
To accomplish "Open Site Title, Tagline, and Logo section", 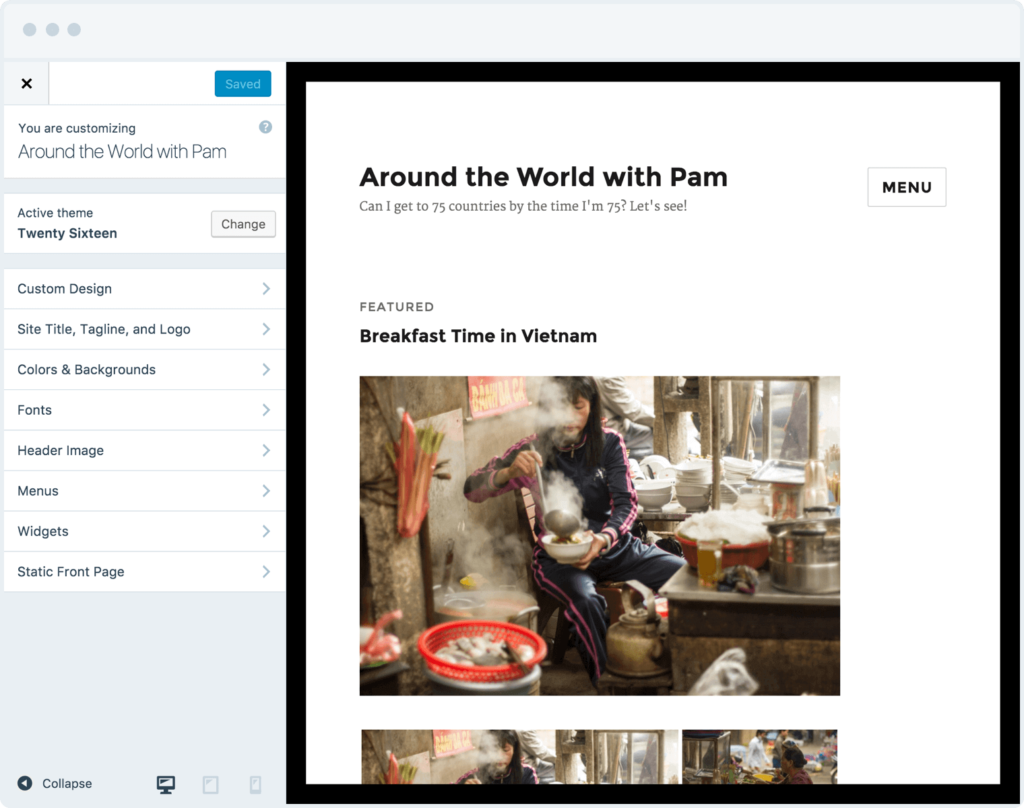I will 144,329.
